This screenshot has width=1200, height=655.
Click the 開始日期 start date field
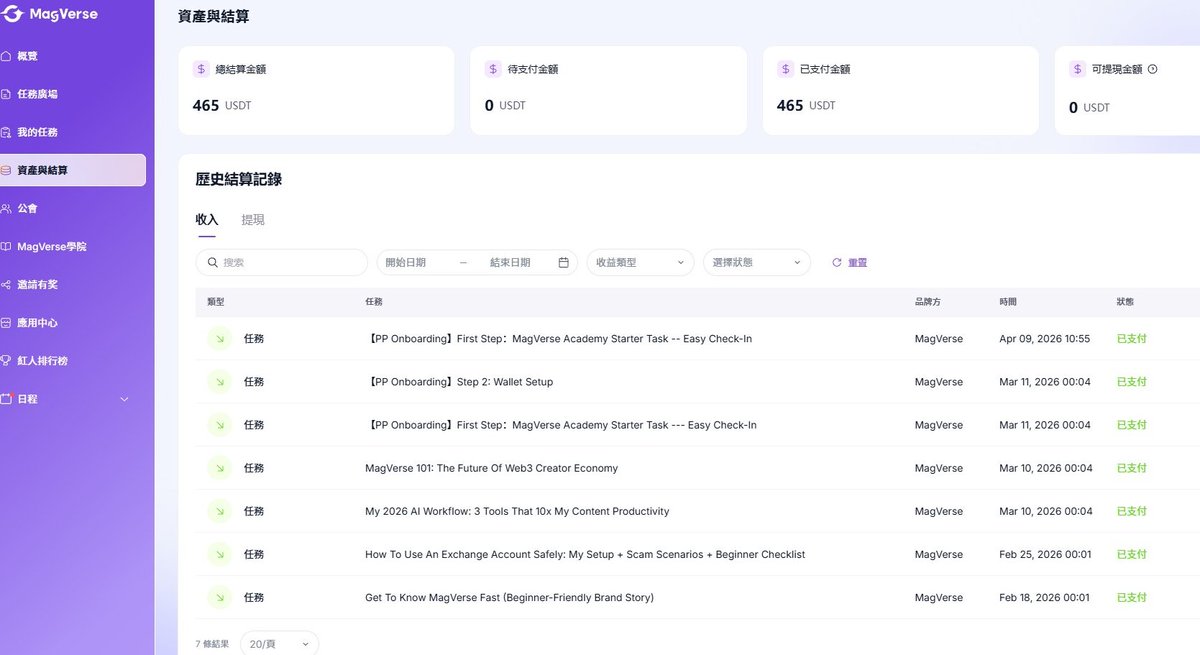tap(406, 262)
